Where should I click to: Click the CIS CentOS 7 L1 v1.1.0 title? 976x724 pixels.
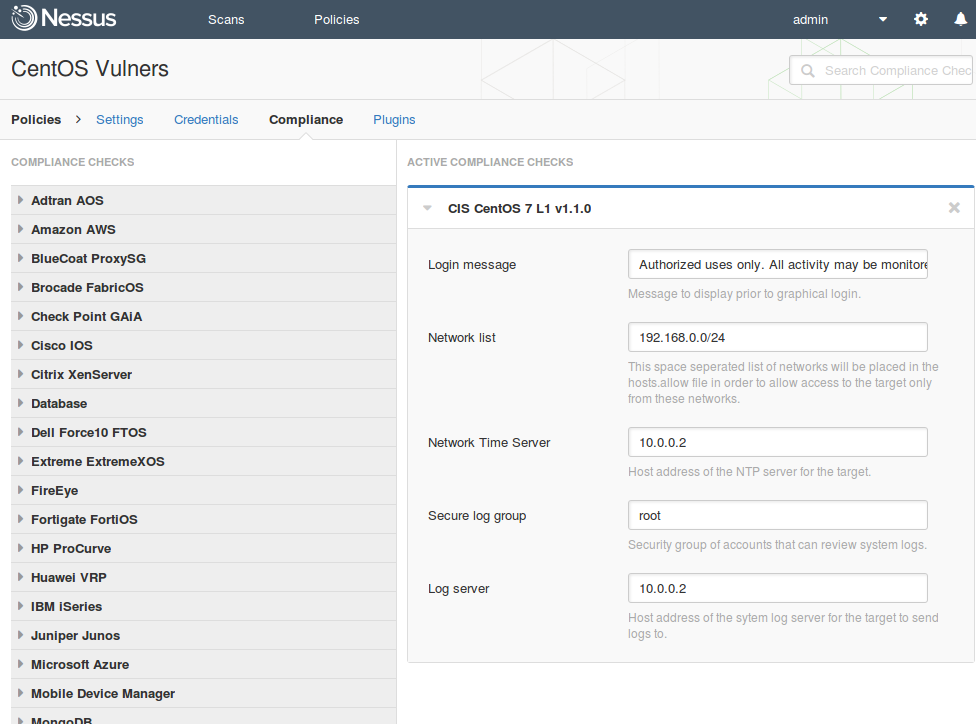520,209
